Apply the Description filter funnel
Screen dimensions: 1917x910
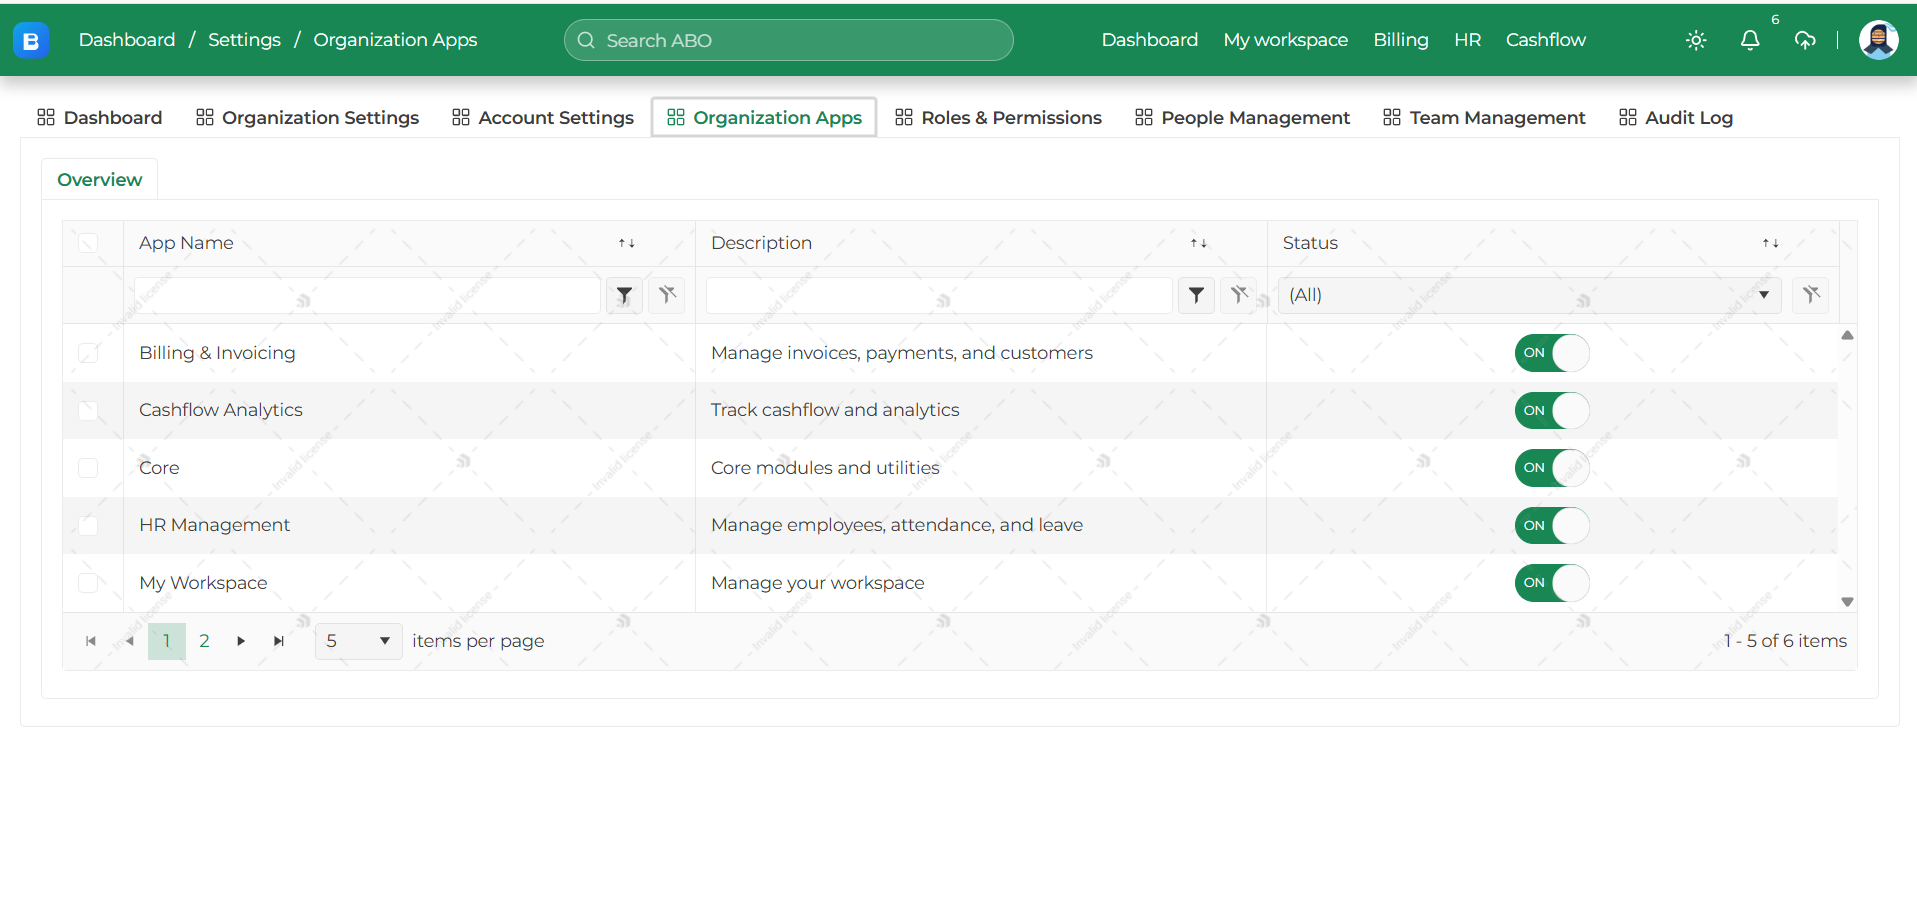pos(1196,295)
